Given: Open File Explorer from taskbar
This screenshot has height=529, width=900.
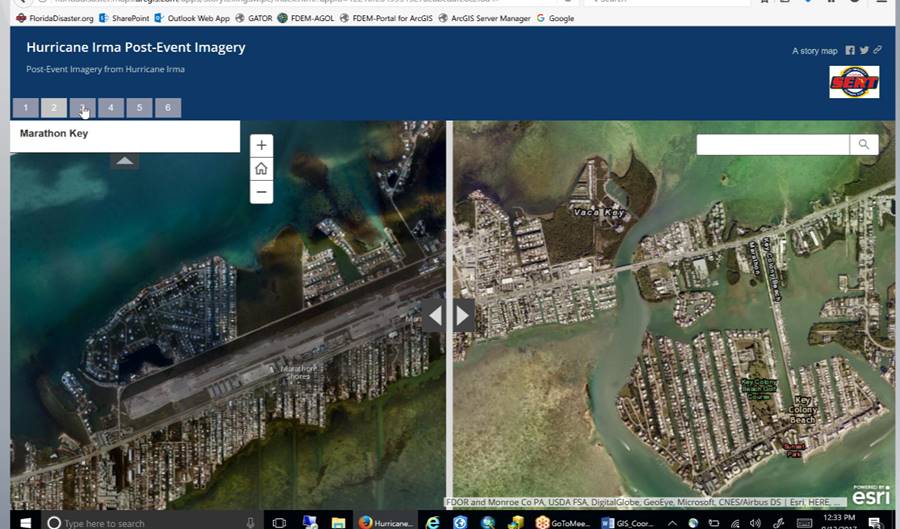Looking at the screenshot, I should (339, 522).
